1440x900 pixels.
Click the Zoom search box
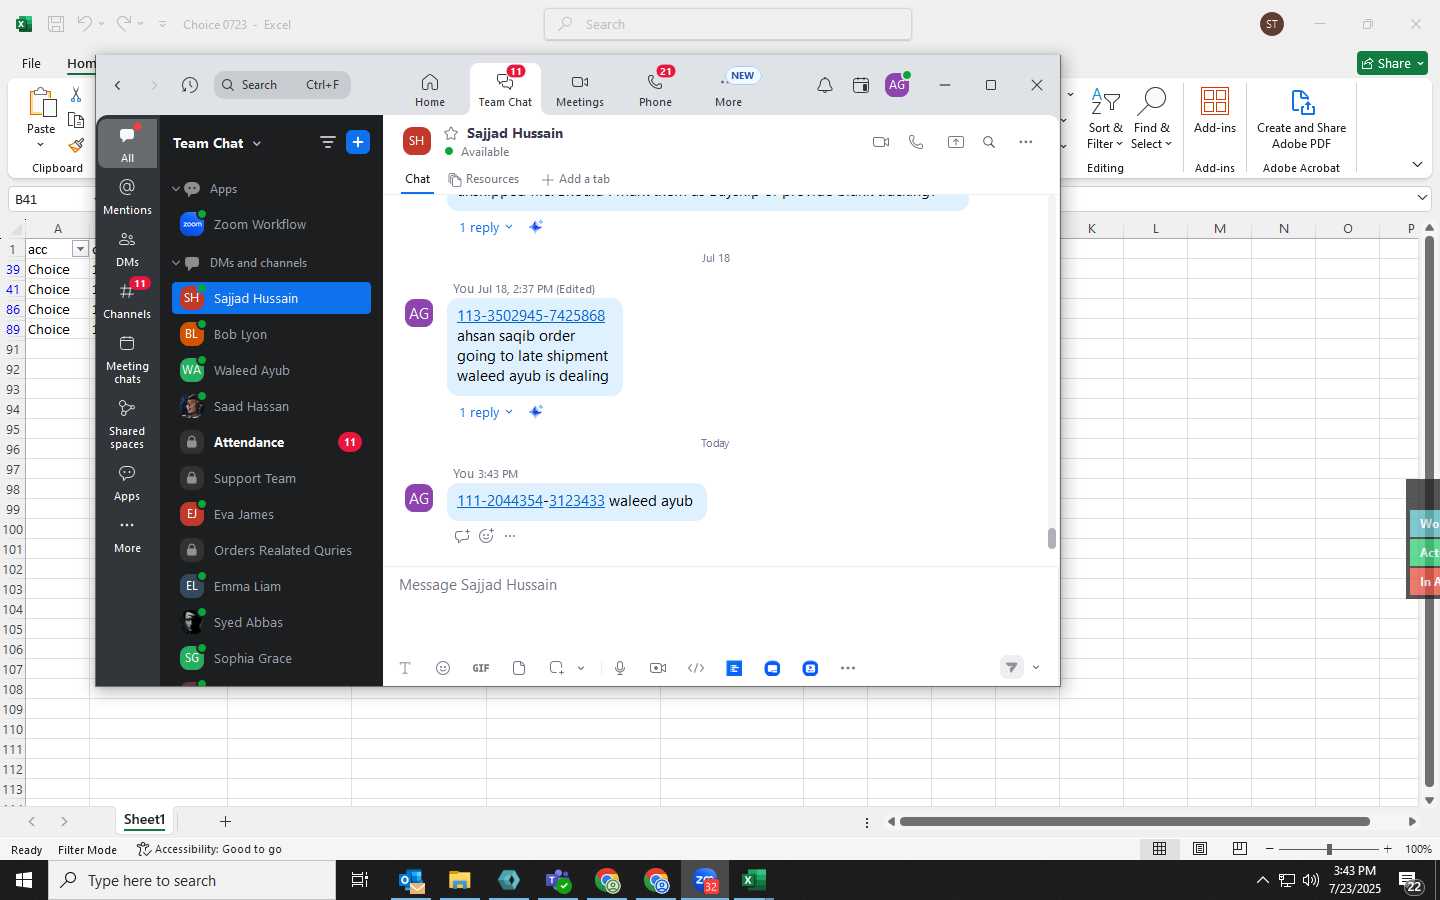(x=282, y=85)
